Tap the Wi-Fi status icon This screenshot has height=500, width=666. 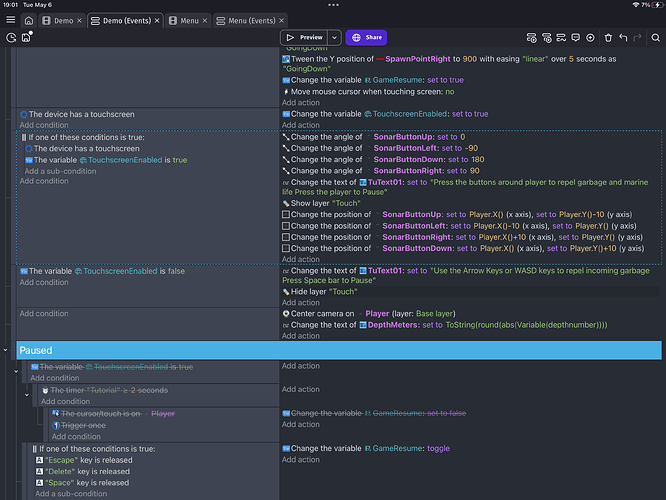point(636,5)
